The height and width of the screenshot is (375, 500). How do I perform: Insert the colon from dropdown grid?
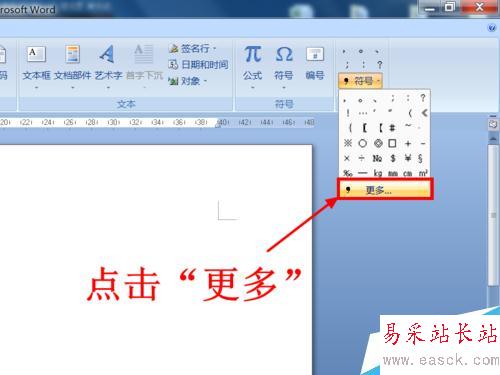point(408,98)
